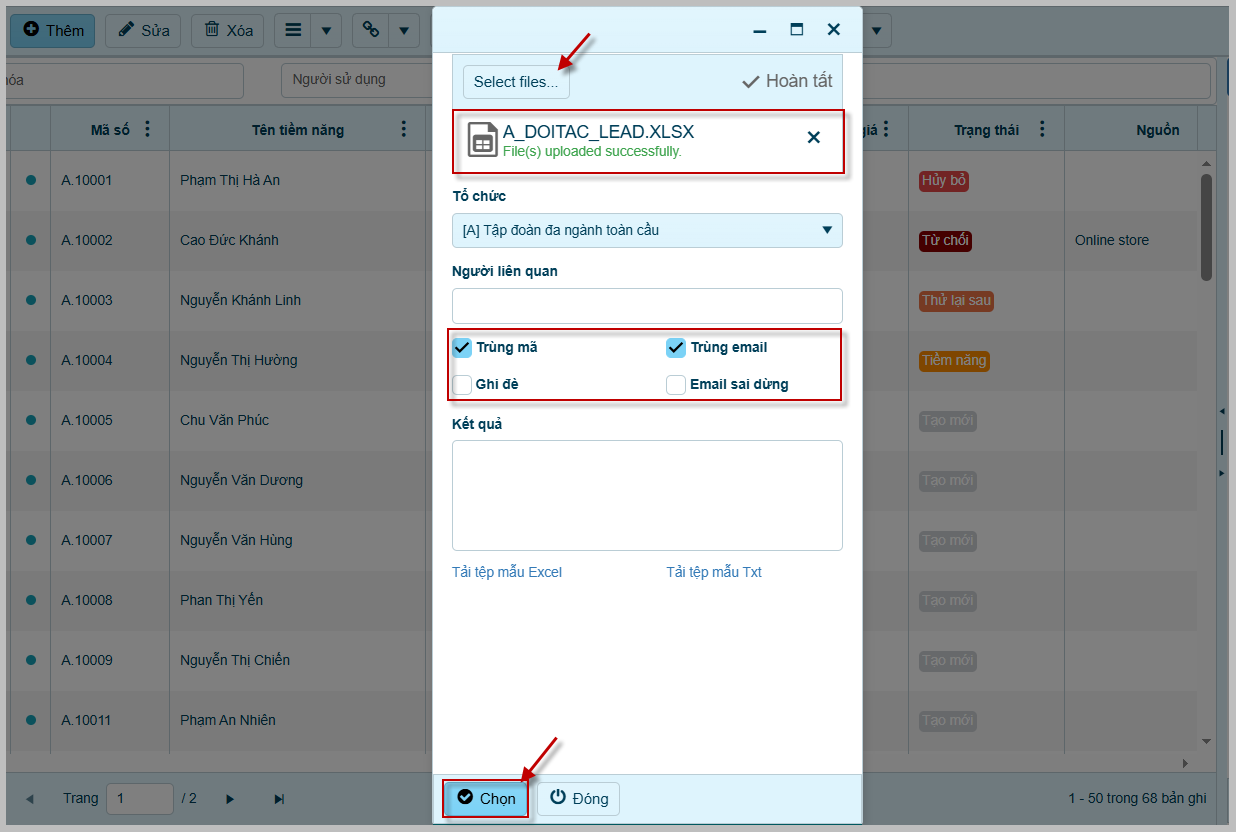Viewport: 1236px width, 832px height.
Task: Uncheck the Trùng mã checkbox
Action: tap(462, 347)
